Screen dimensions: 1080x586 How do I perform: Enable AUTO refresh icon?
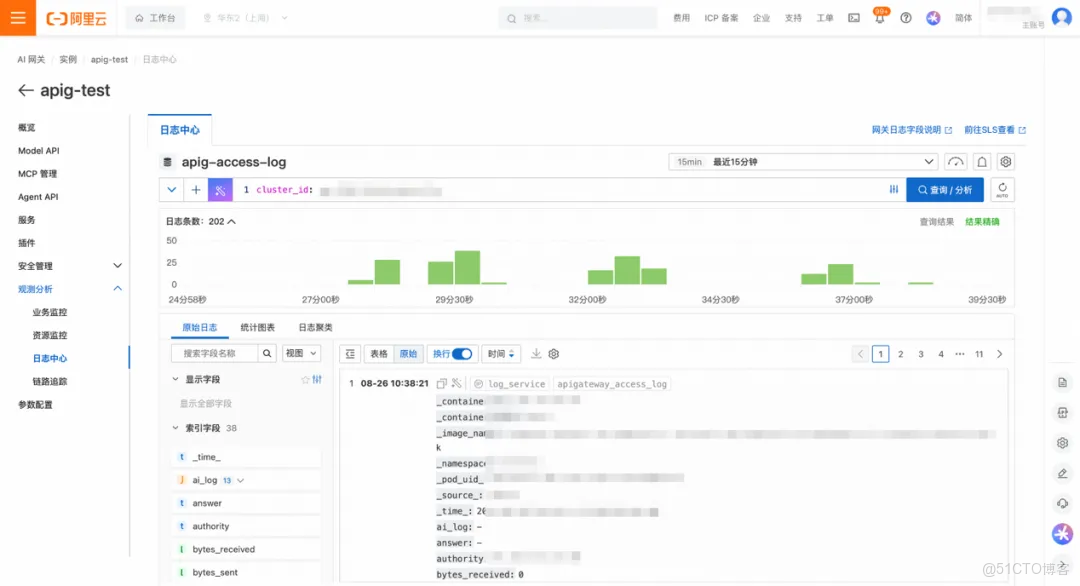[1002, 189]
